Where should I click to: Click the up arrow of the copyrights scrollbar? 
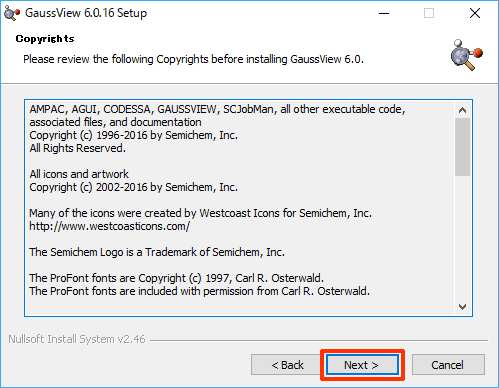pos(462,110)
